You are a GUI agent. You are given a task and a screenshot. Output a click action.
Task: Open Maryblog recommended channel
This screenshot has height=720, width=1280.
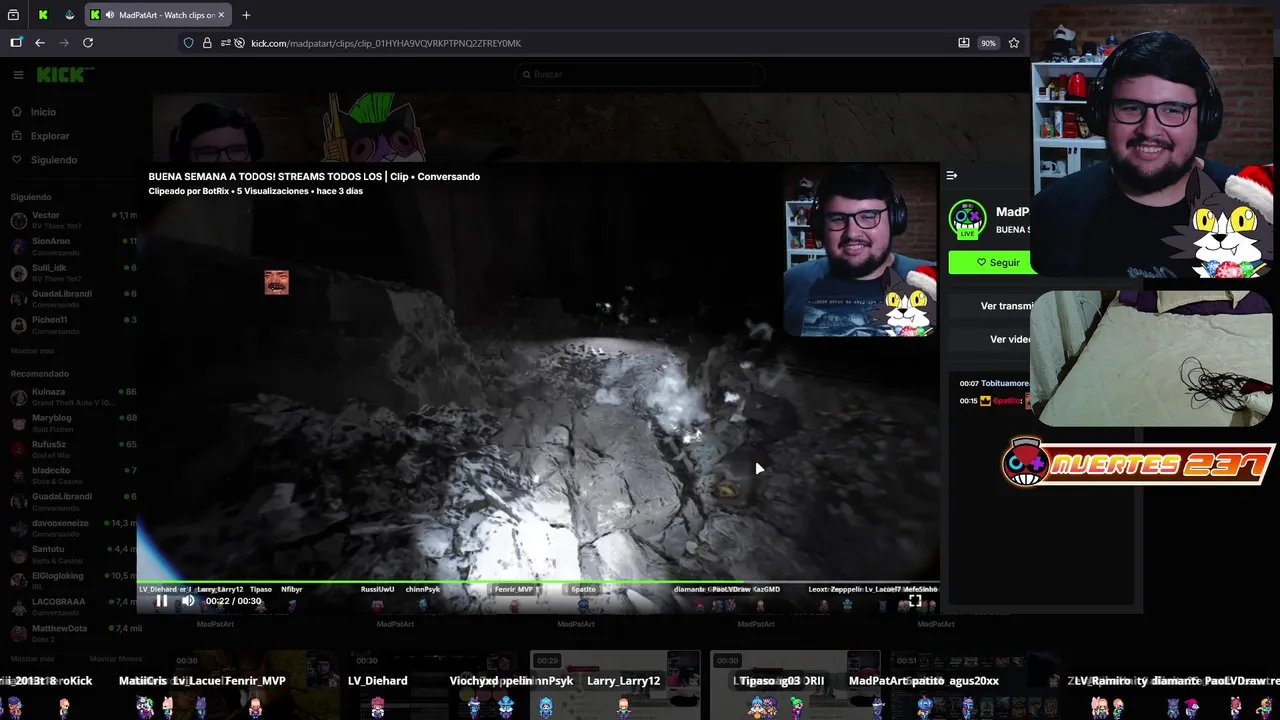72,422
